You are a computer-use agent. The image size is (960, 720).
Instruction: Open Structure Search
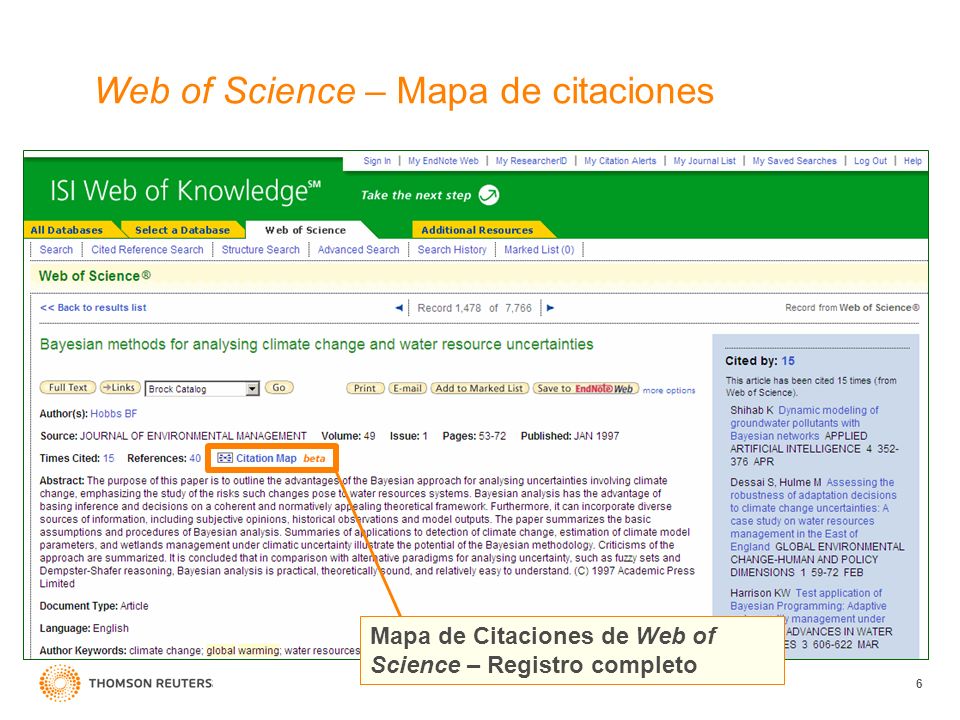pyautogui.click(x=261, y=250)
